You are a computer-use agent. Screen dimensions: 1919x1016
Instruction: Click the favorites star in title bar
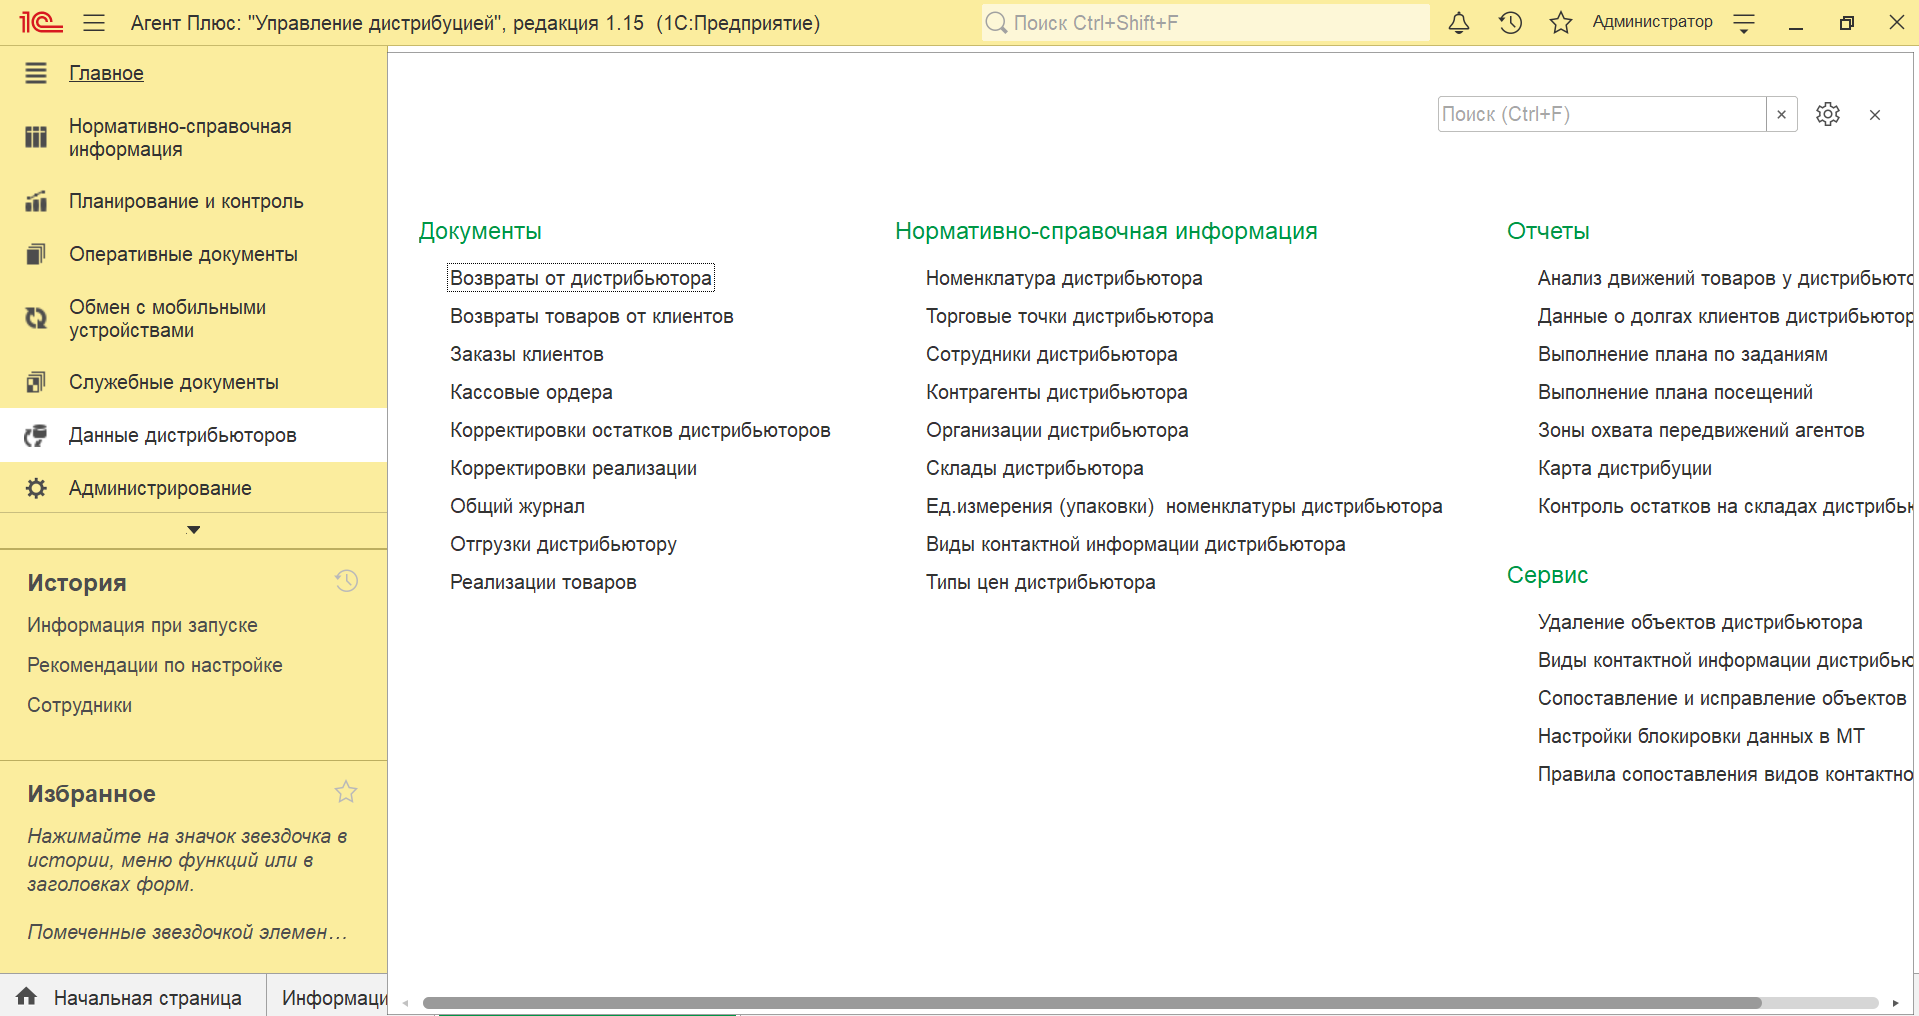pos(1560,23)
